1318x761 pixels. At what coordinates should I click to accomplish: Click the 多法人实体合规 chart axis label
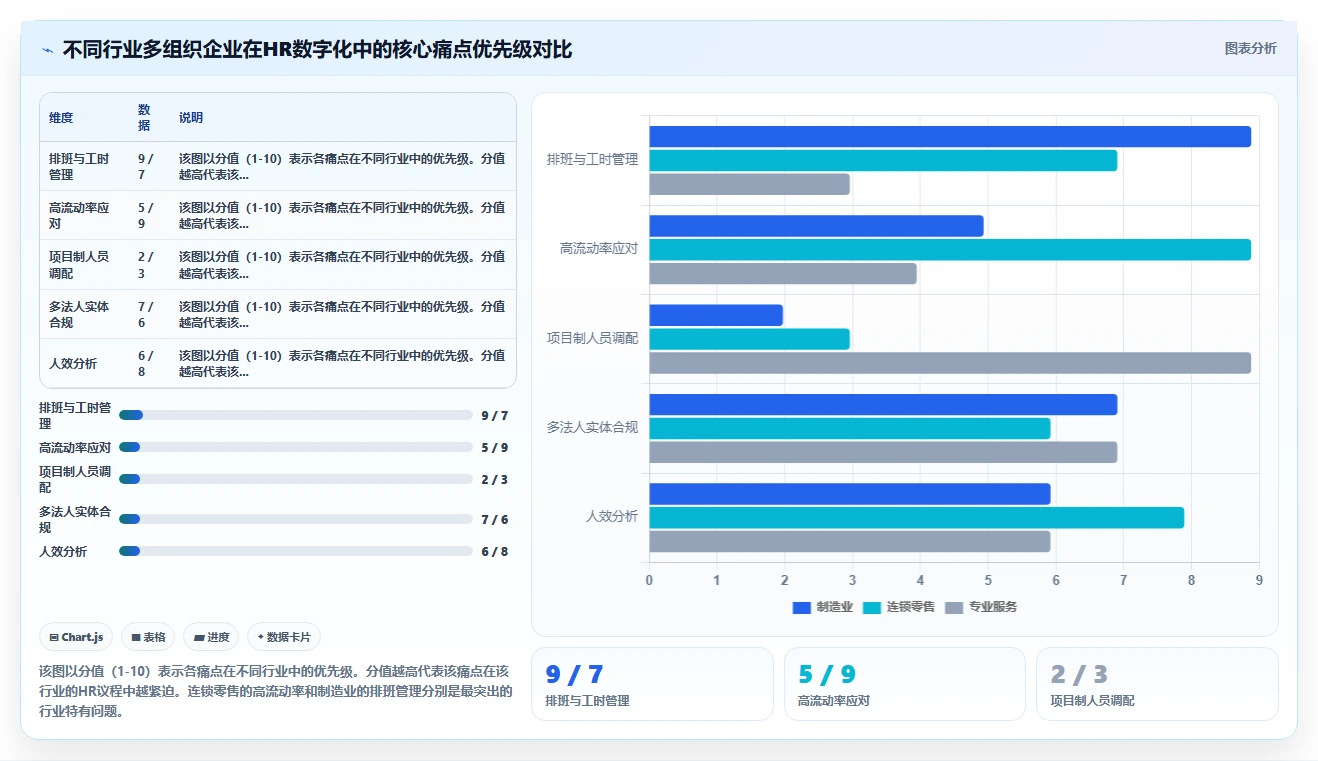pyautogui.click(x=592, y=428)
